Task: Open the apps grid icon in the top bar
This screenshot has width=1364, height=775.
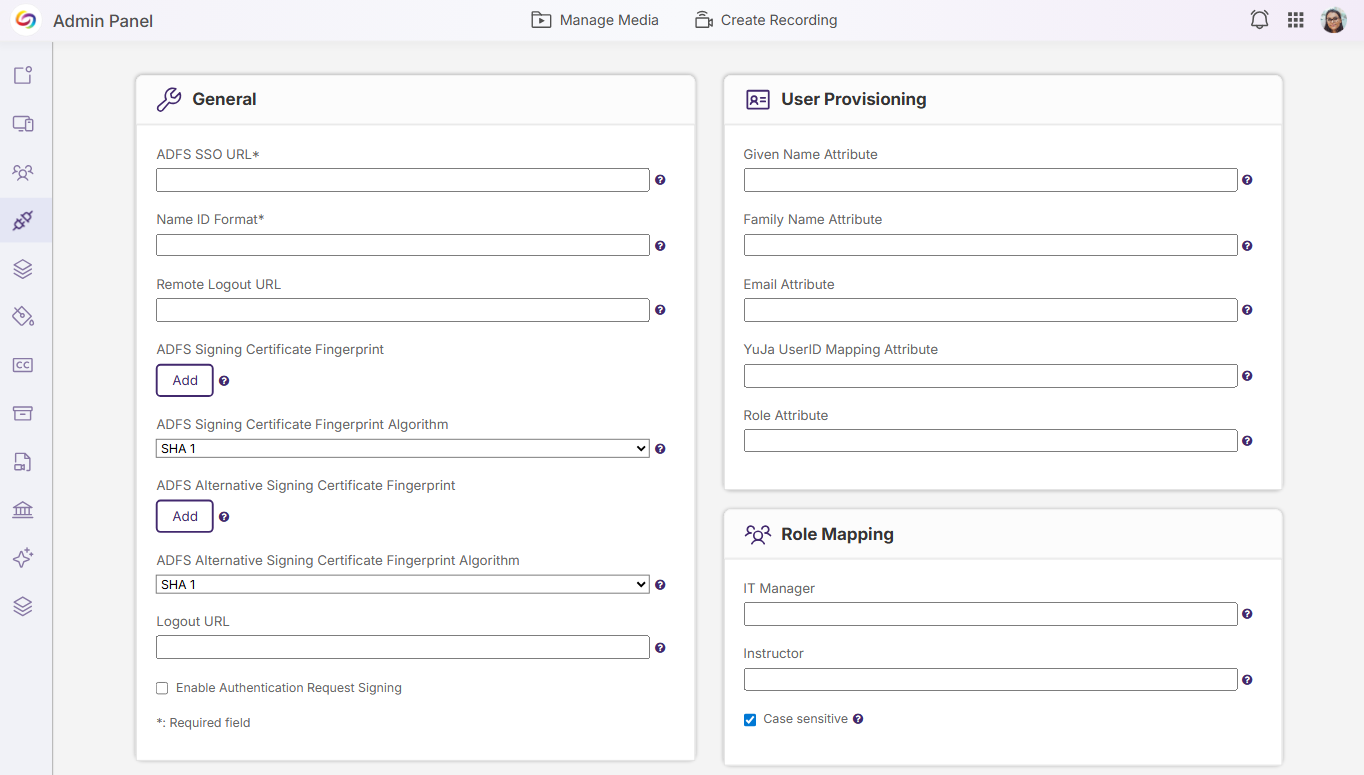Action: [x=1296, y=19]
